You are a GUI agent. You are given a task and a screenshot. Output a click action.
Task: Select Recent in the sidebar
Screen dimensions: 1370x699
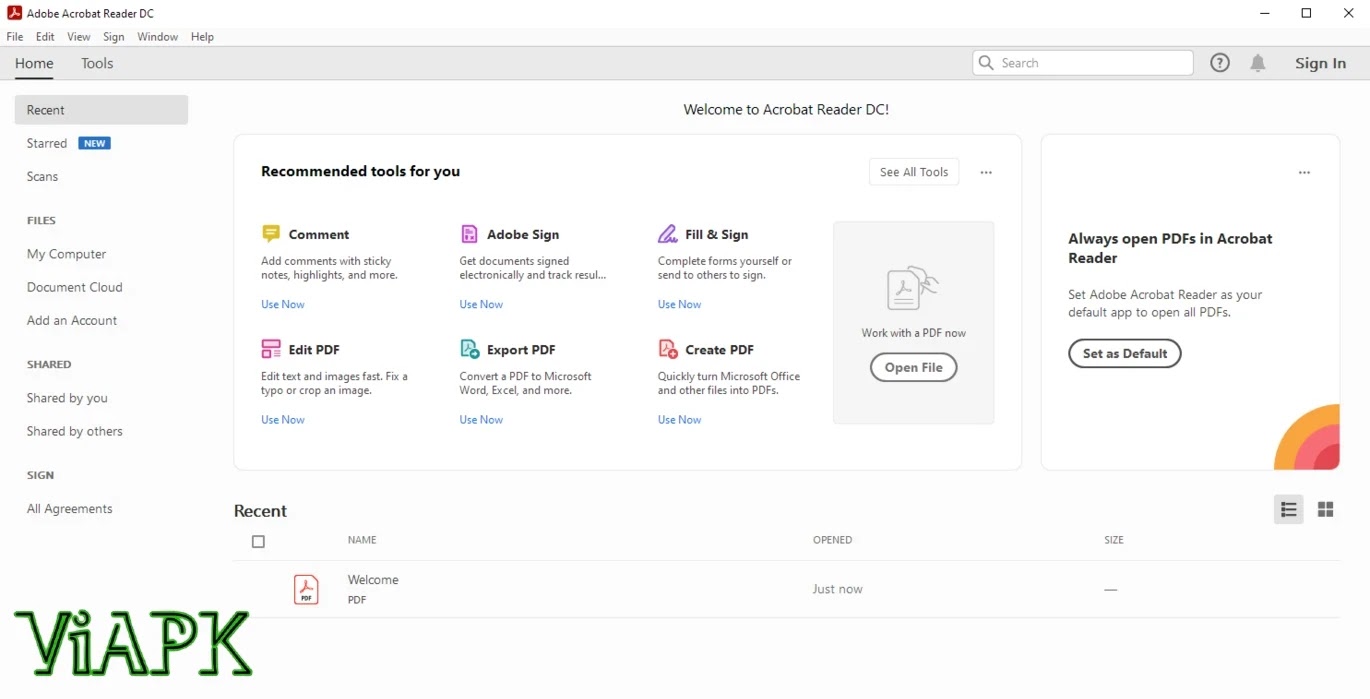tap(101, 110)
